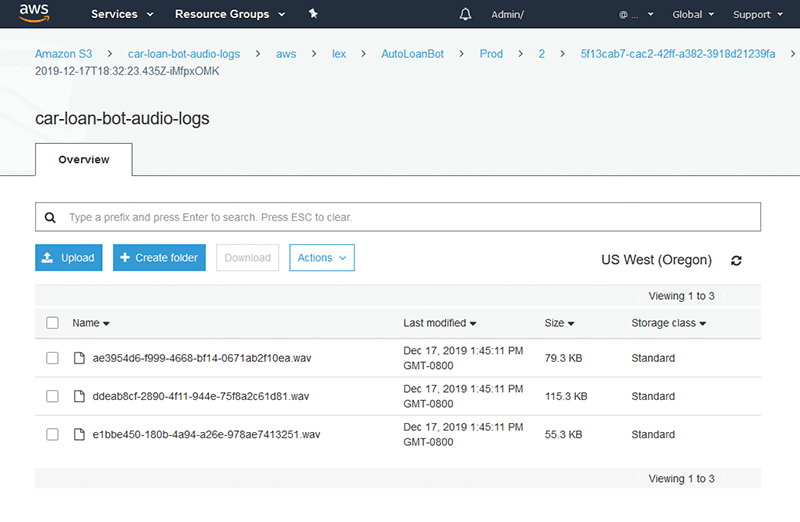Toggle the select-all checkbox in the header
The width and height of the screenshot is (800, 522).
tap(52, 323)
